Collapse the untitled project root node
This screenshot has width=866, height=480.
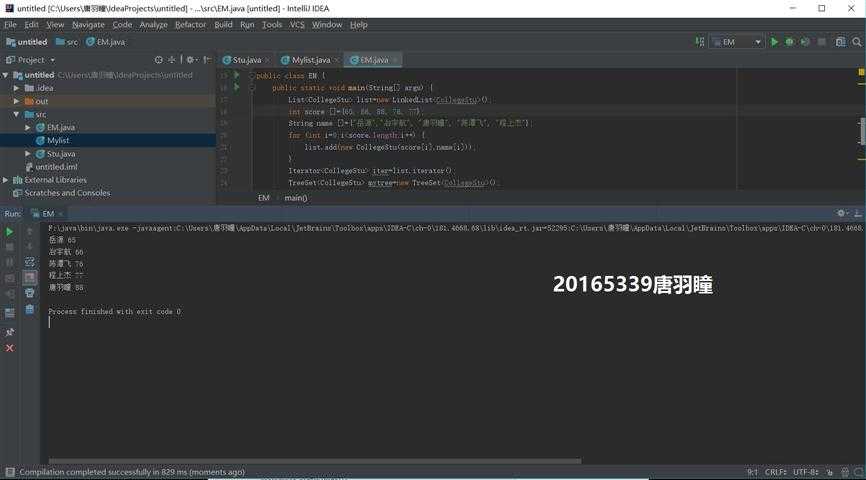(x=6, y=75)
